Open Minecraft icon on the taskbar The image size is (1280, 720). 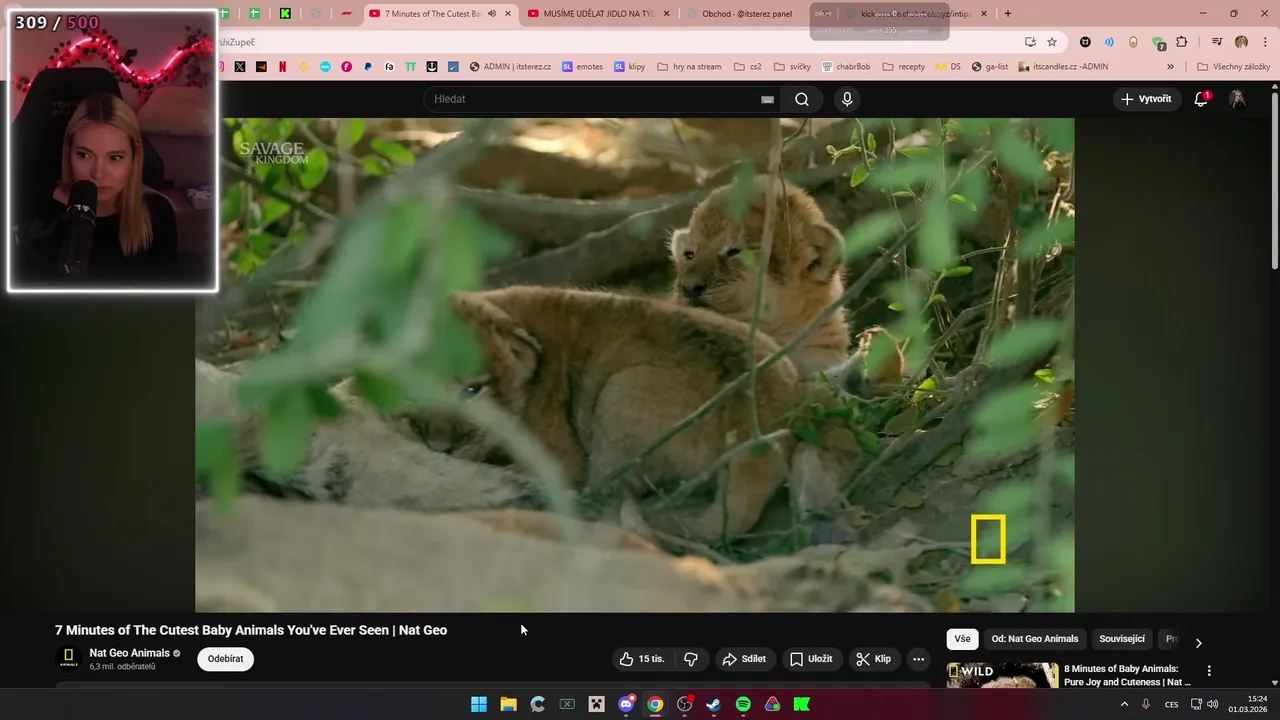(597, 704)
